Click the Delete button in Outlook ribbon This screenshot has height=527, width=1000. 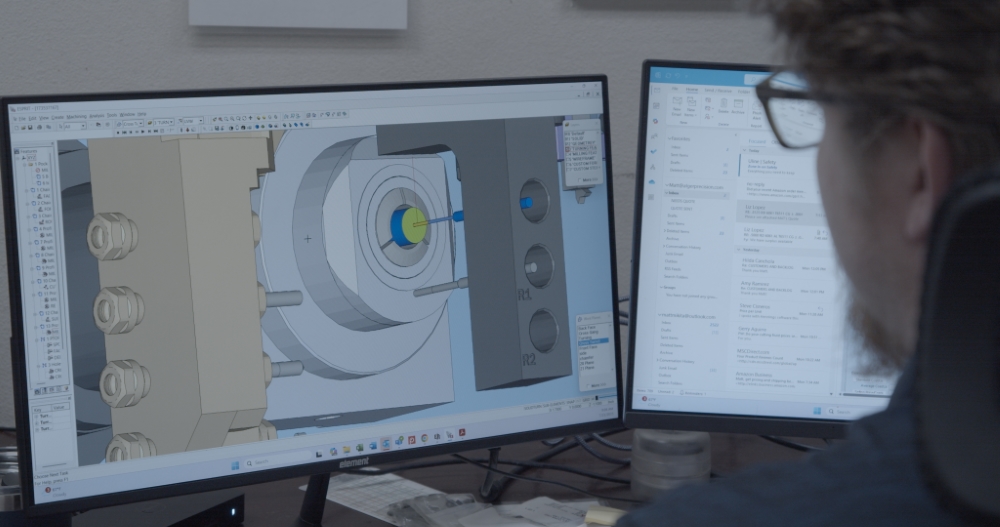click(x=724, y=105)
